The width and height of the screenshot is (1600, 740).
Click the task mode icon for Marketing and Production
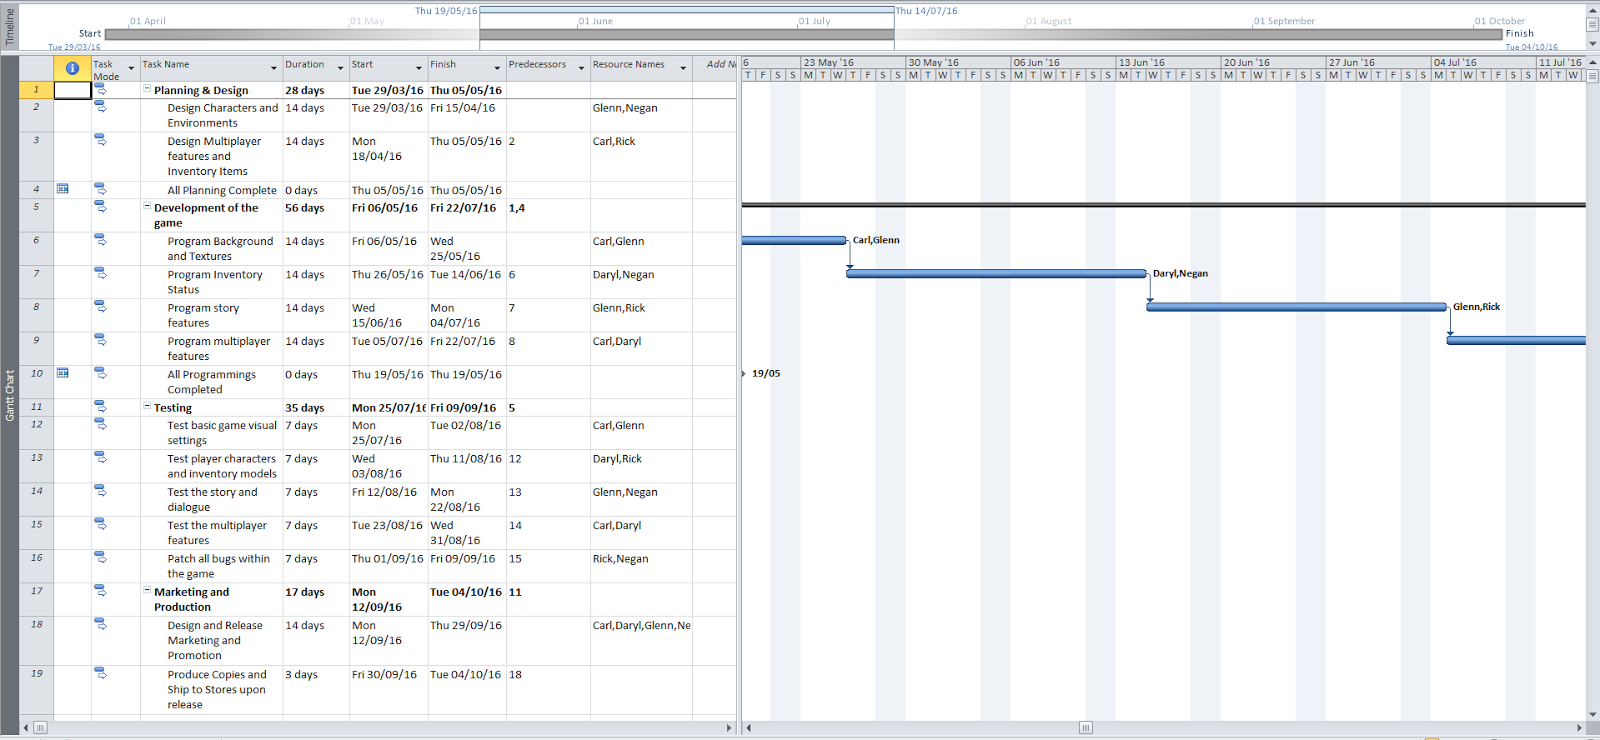point(100,591)
